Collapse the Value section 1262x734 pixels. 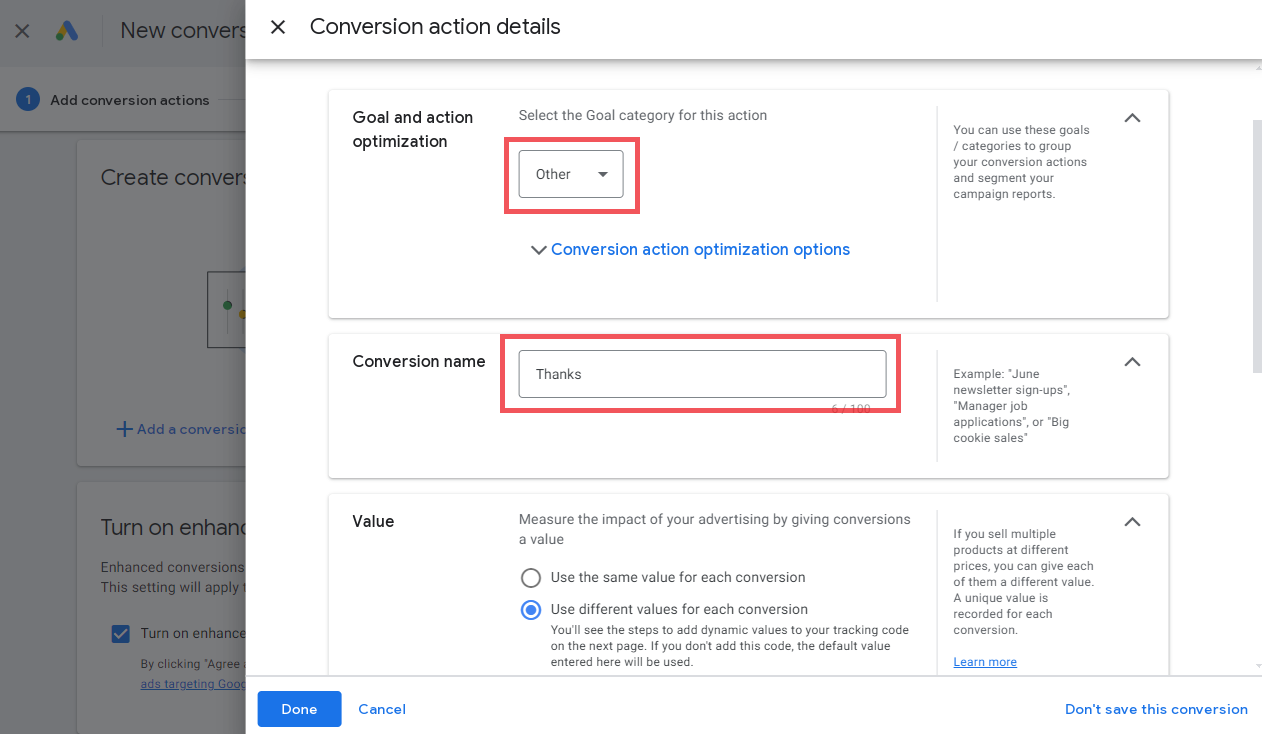tap(1132, 522)
